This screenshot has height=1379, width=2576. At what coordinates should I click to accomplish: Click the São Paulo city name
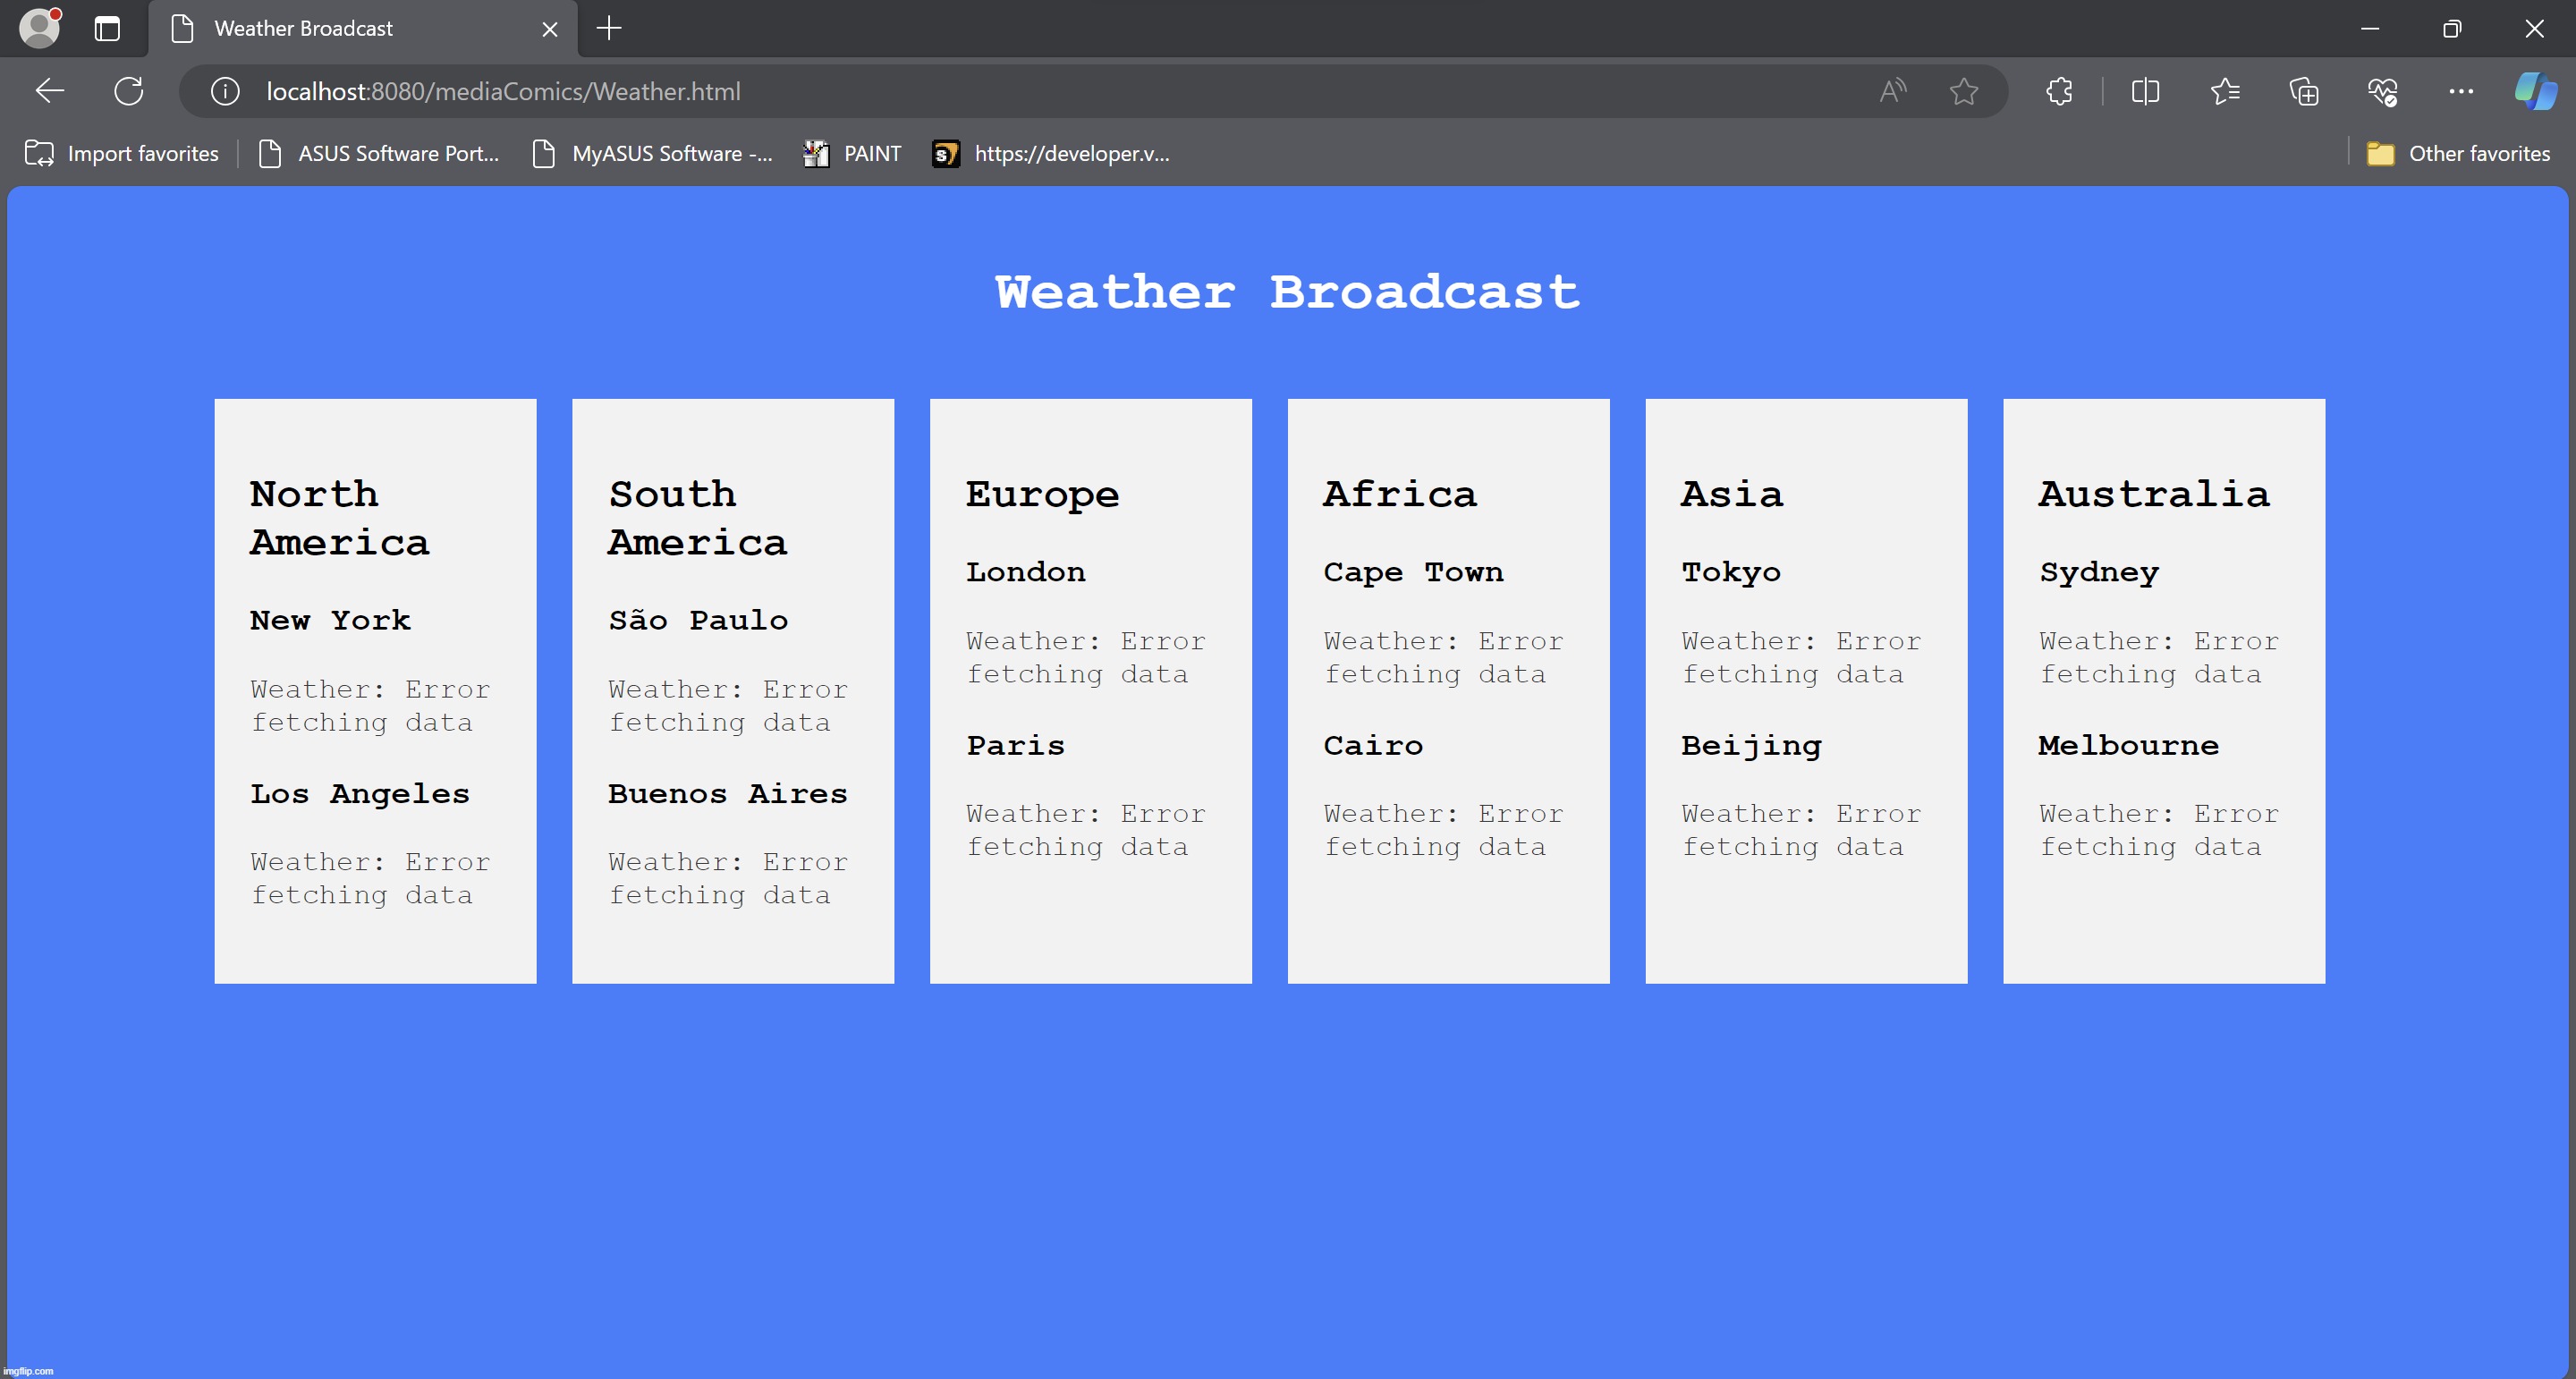[x=698, y=620]
